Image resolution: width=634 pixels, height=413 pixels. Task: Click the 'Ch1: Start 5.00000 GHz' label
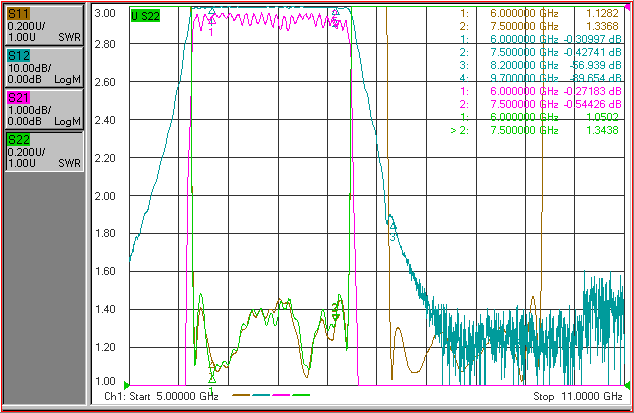161,396
